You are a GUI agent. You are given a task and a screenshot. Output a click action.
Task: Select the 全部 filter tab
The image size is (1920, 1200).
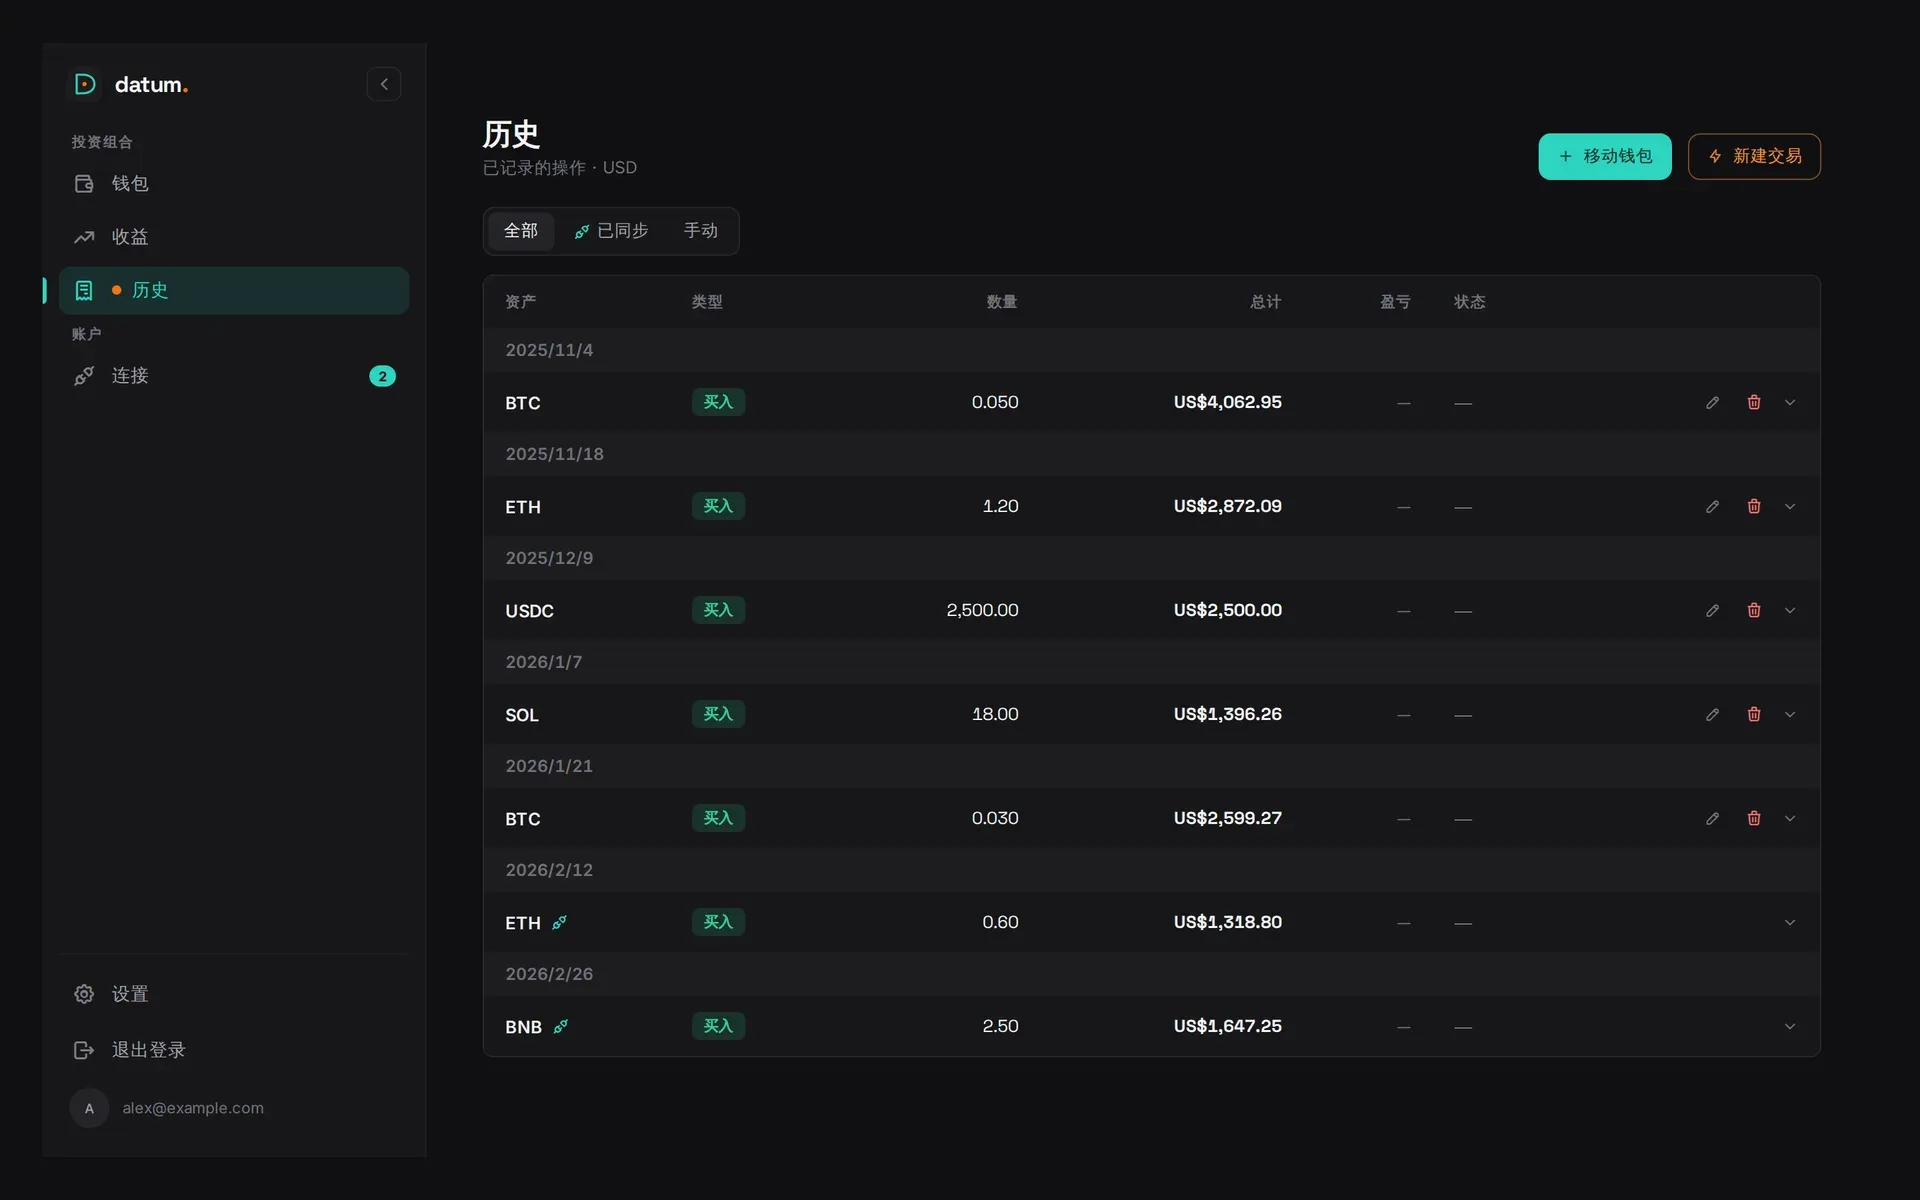(521, 231)
